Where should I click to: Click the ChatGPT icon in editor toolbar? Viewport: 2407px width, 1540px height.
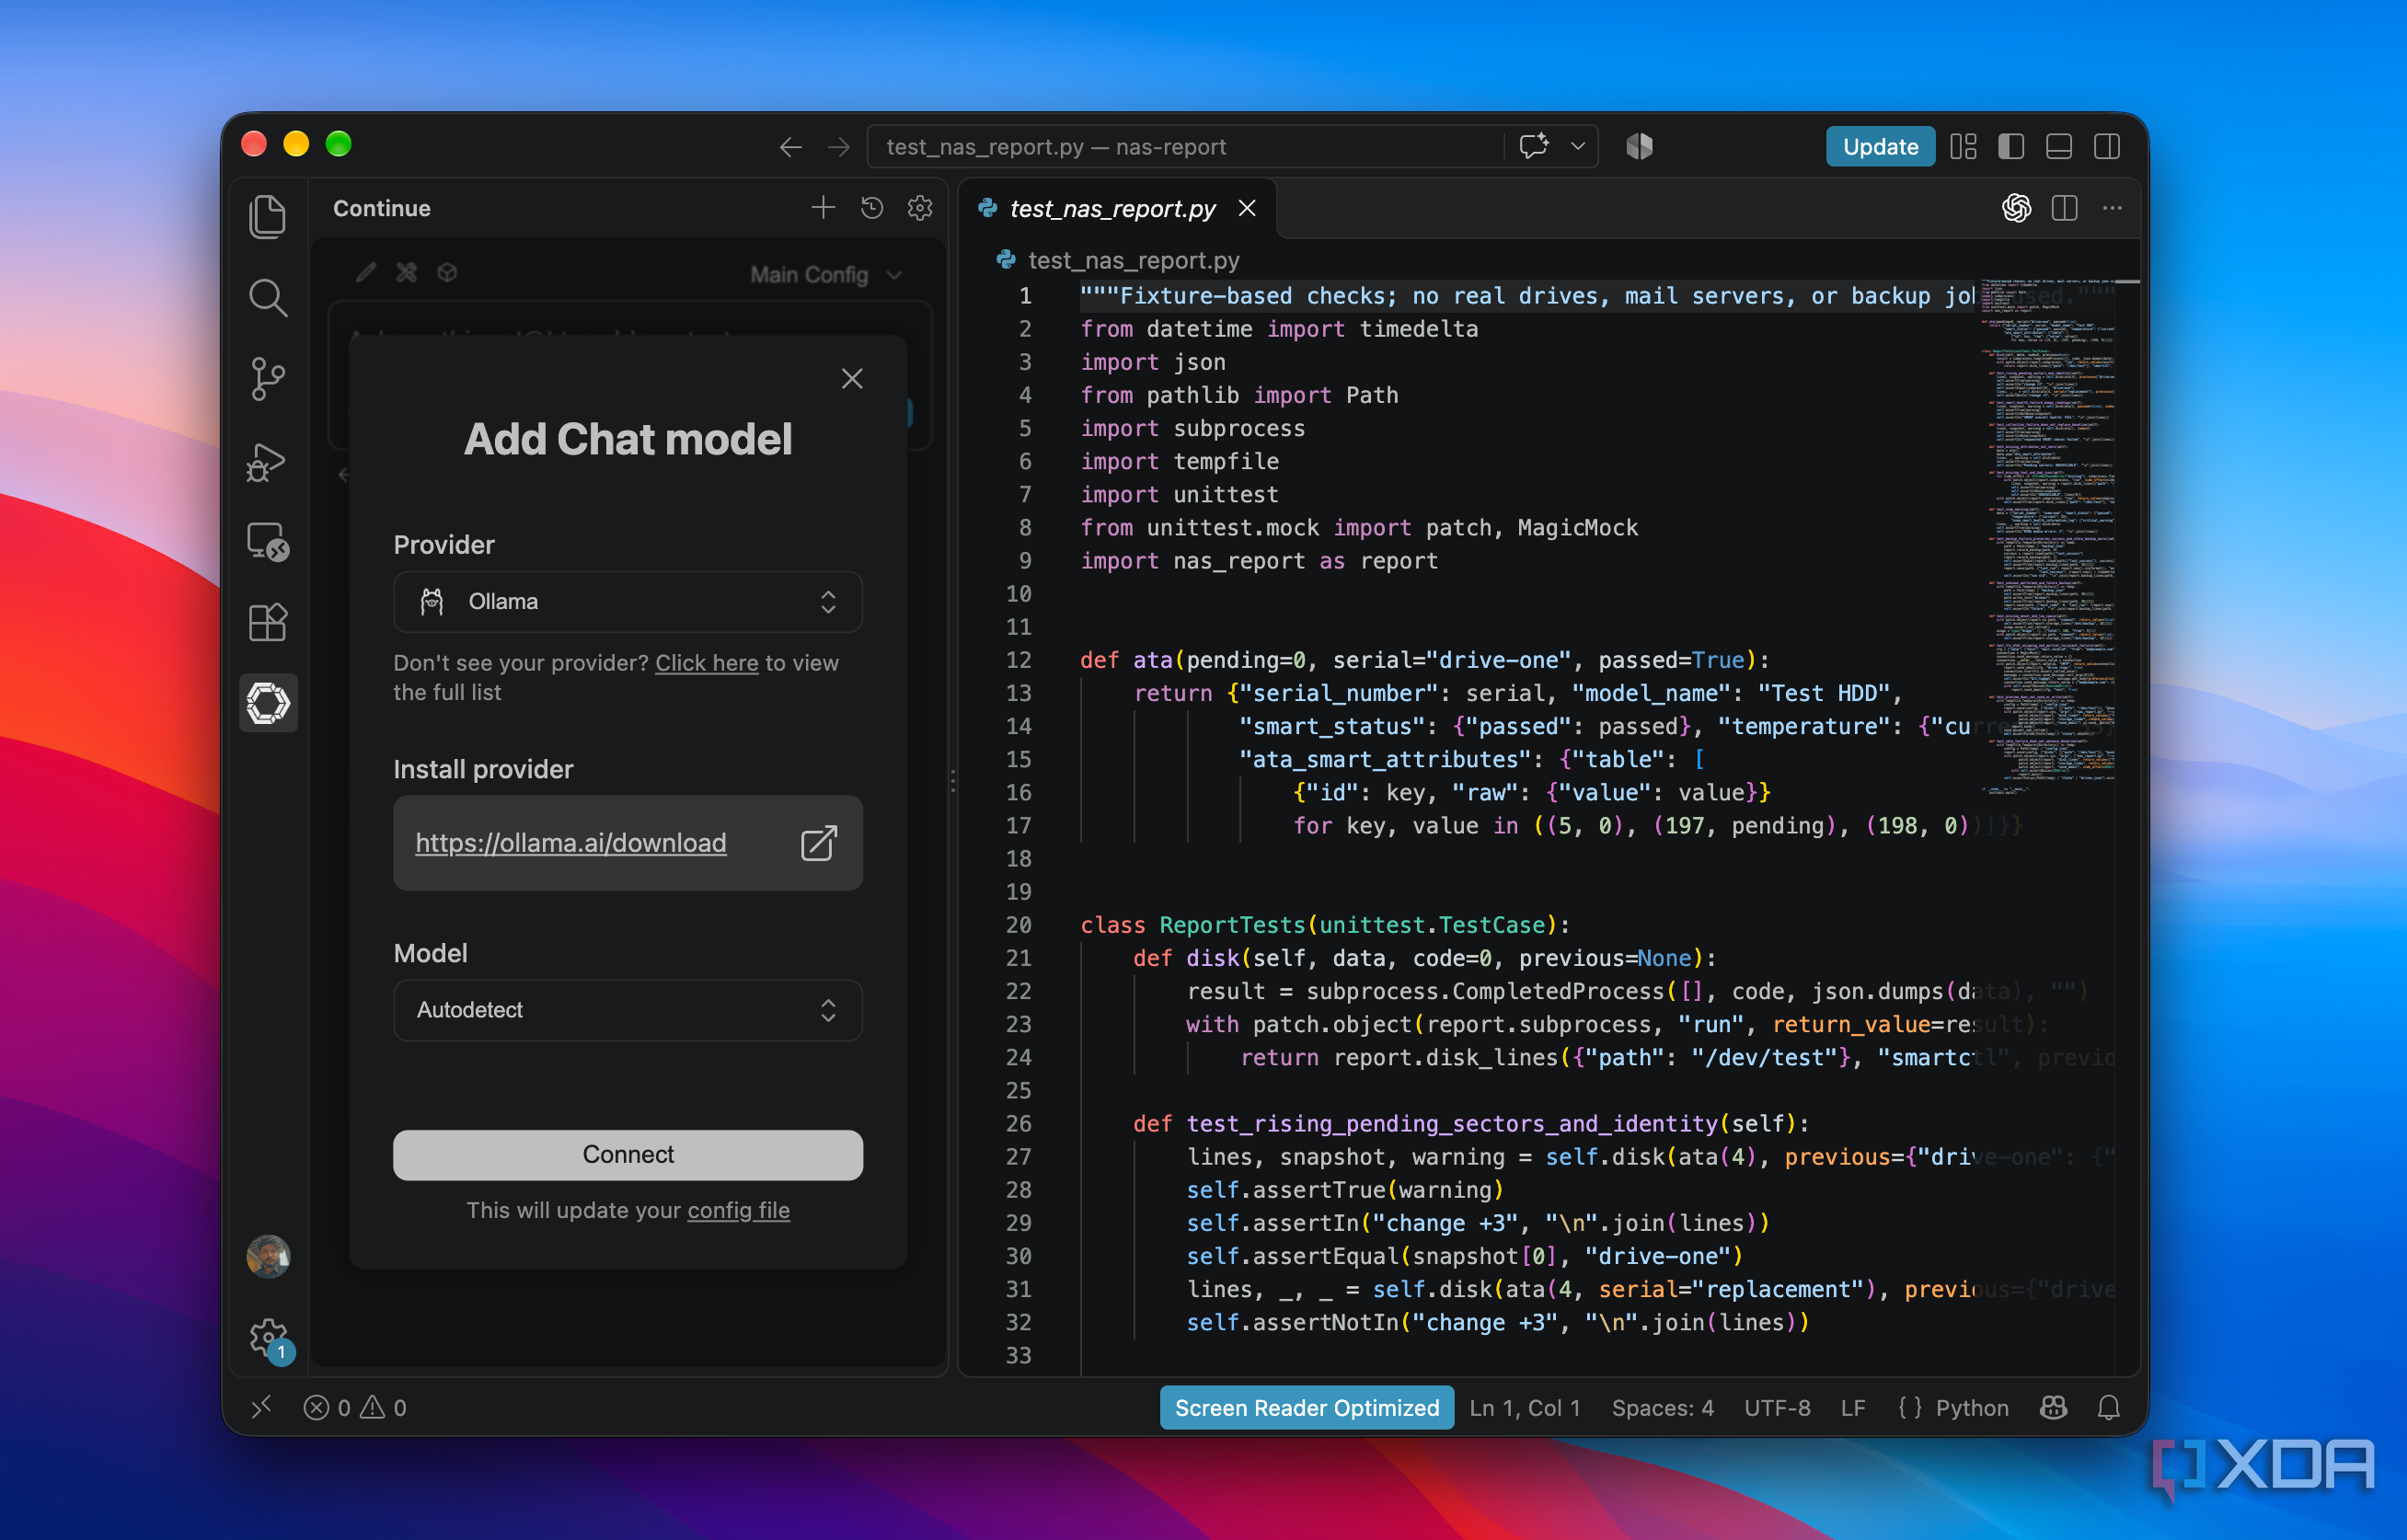pyautogui.click(x=2016, y=207)
